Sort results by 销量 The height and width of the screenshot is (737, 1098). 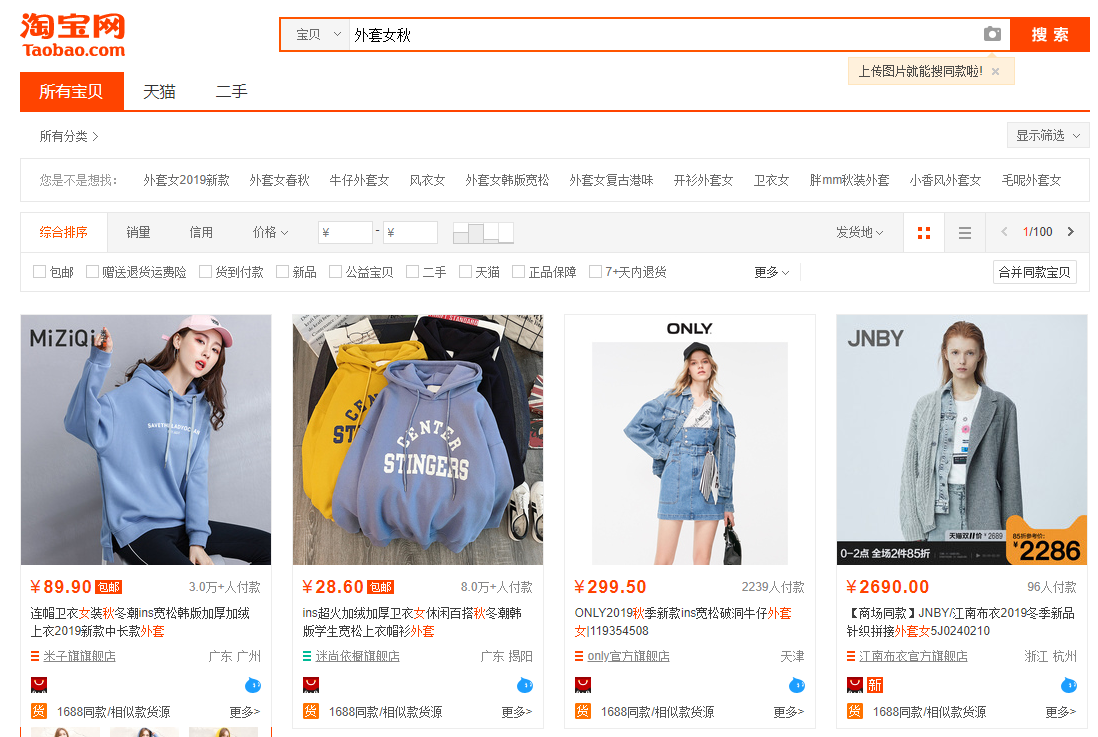[138, 232]
